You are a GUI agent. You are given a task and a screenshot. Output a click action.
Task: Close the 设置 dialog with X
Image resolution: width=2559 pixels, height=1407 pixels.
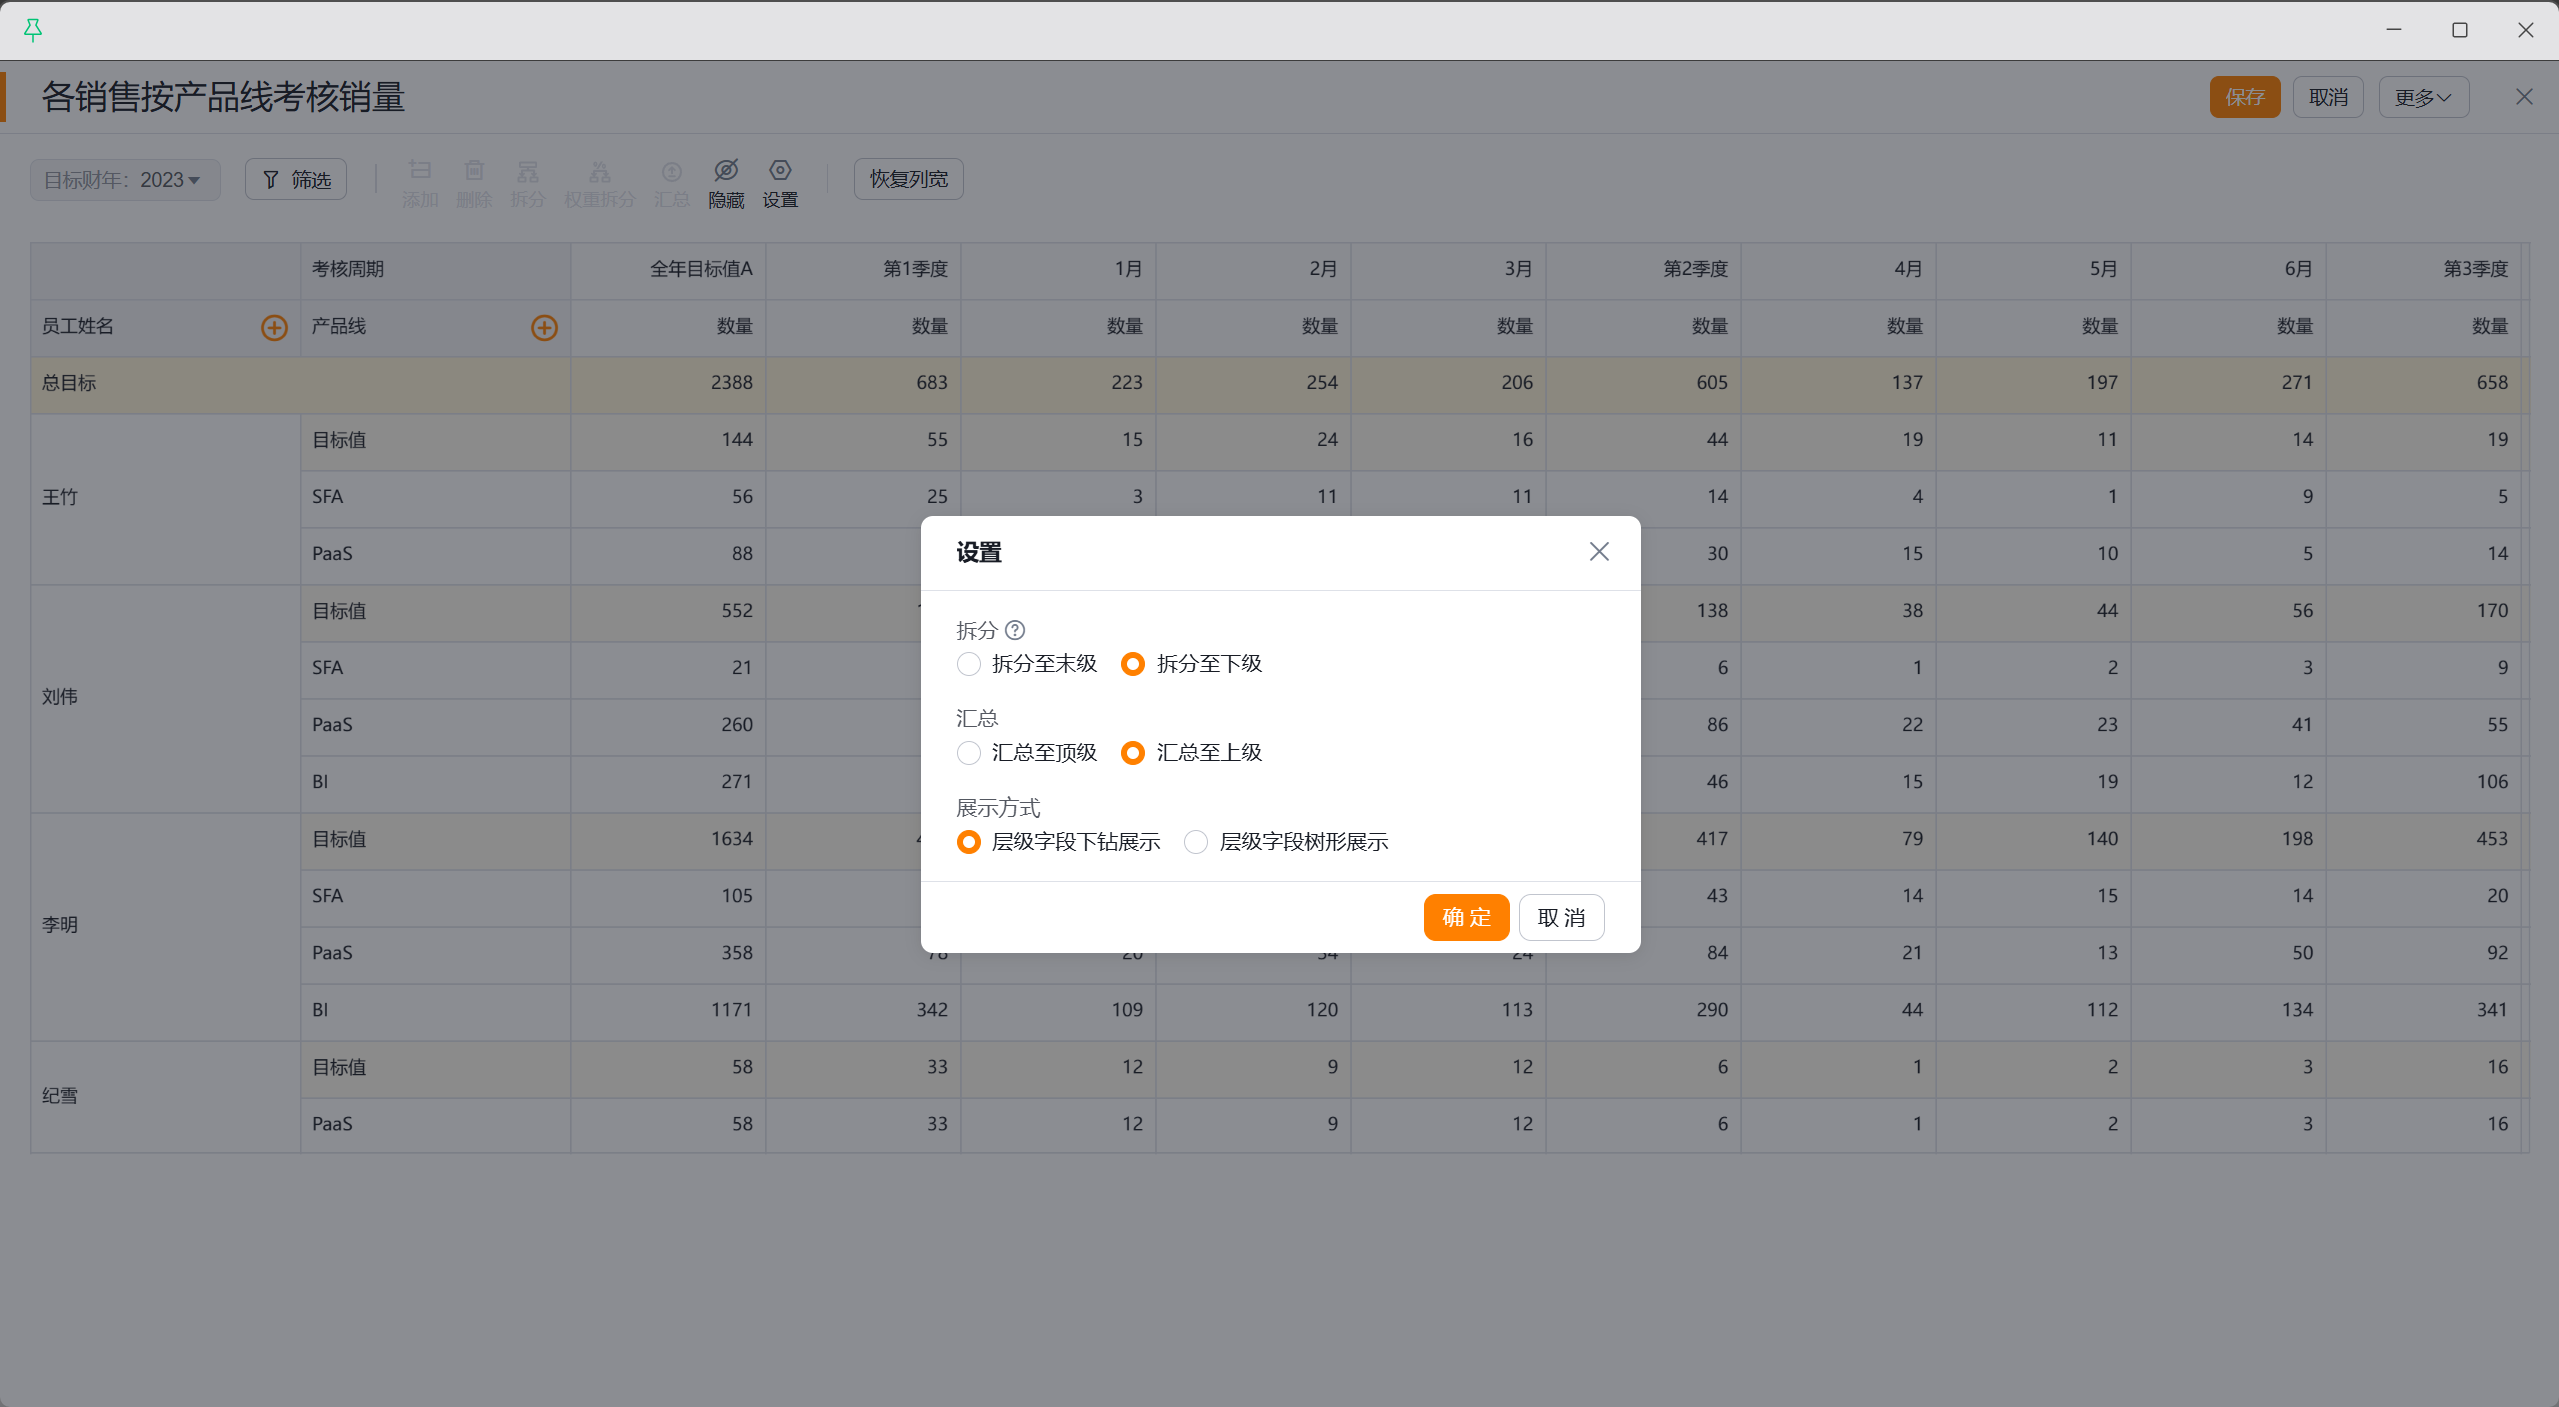click(x=1599, y=552)
